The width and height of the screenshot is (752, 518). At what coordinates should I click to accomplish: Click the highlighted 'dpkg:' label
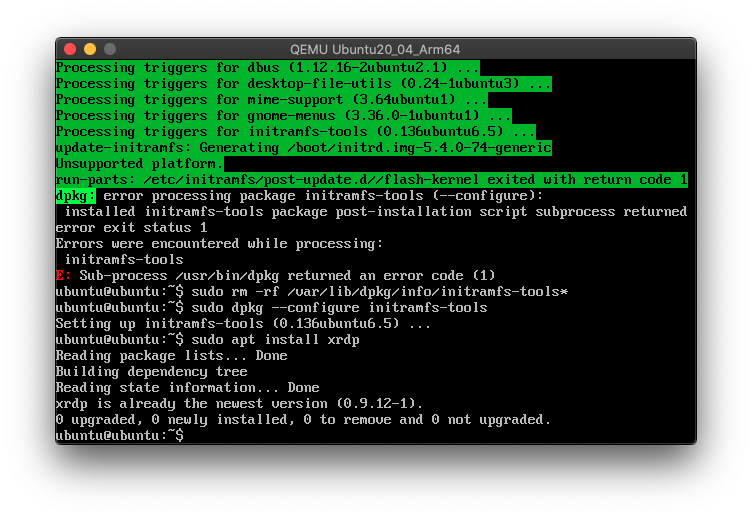tap(75, 196)
